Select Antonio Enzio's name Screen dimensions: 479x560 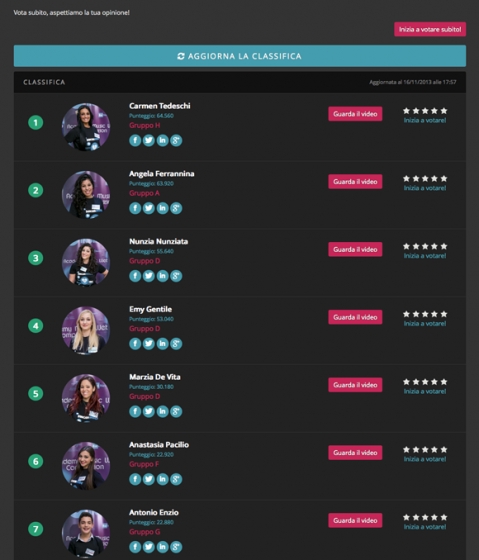[x=154, y=512]
